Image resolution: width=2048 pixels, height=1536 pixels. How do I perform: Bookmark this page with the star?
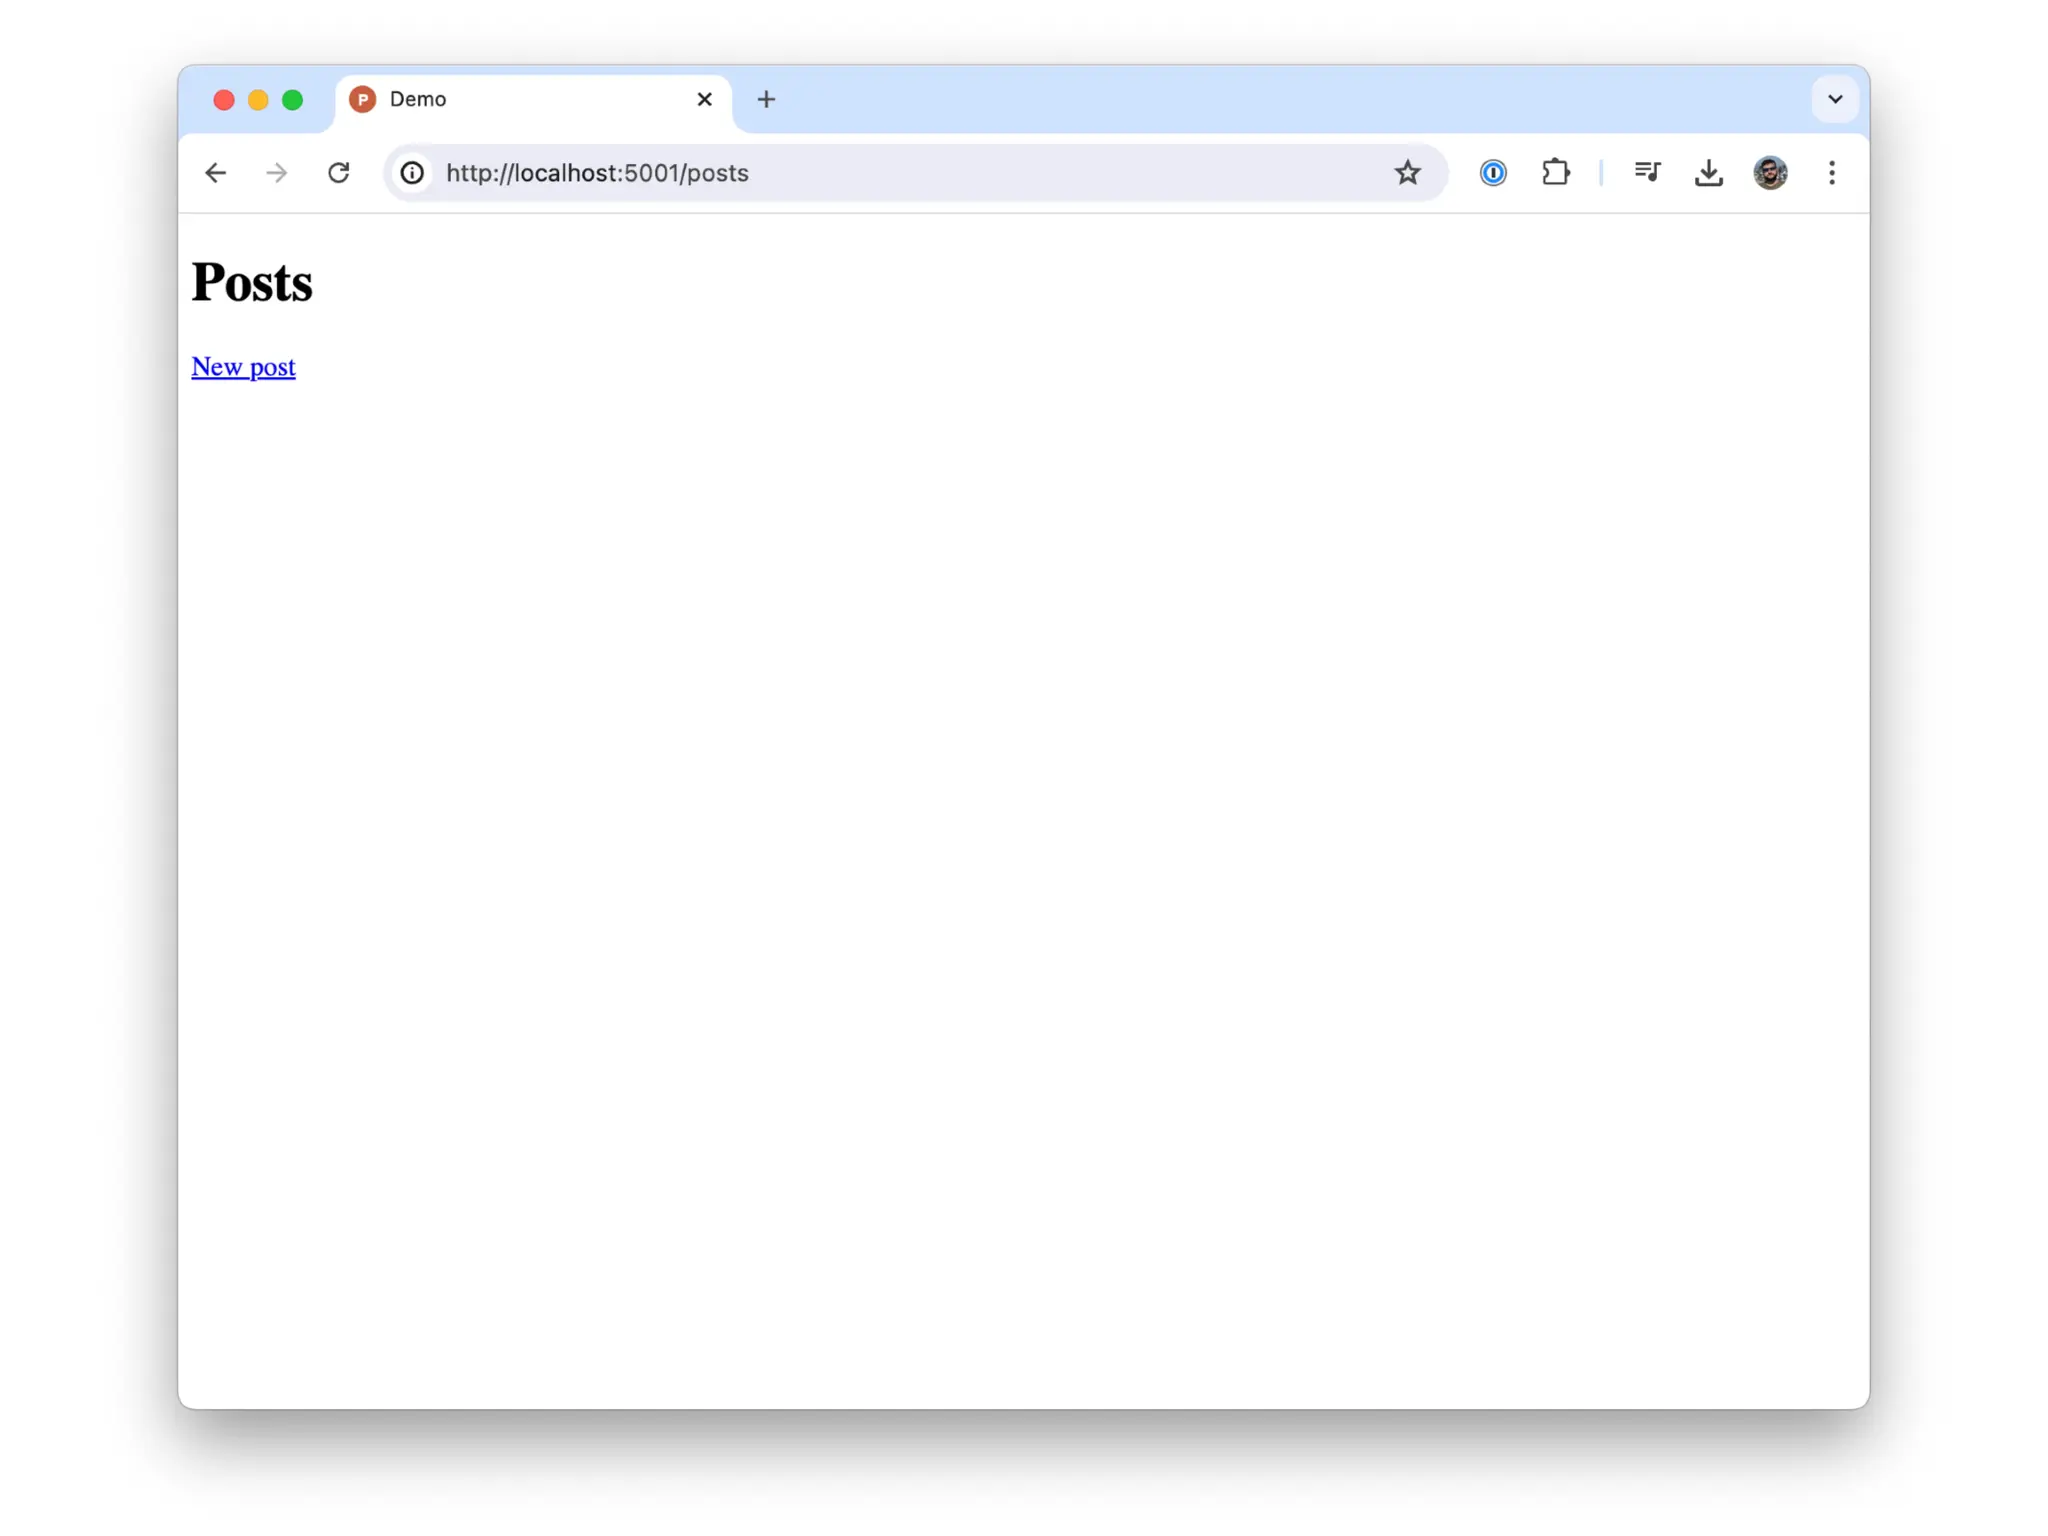[1407, 173]
